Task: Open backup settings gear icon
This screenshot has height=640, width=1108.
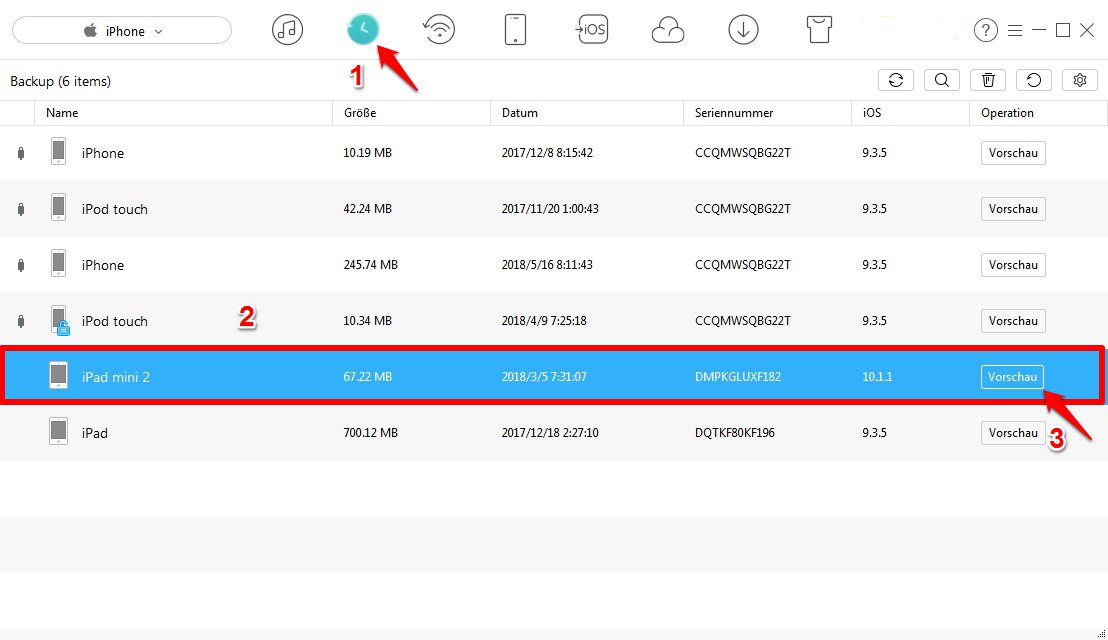Action: (1080, 80)
